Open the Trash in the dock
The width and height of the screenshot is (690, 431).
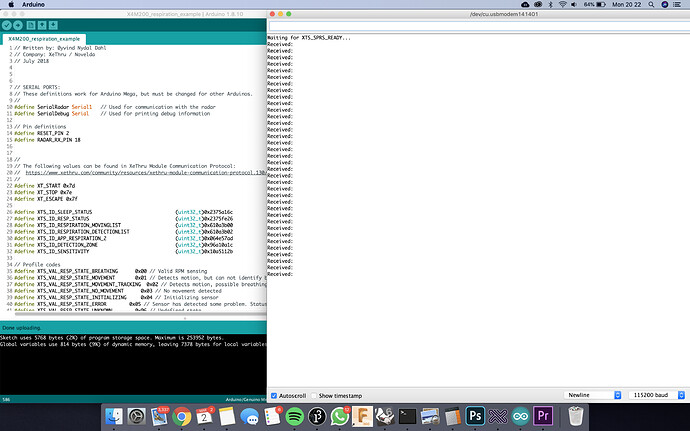[576, 416]
